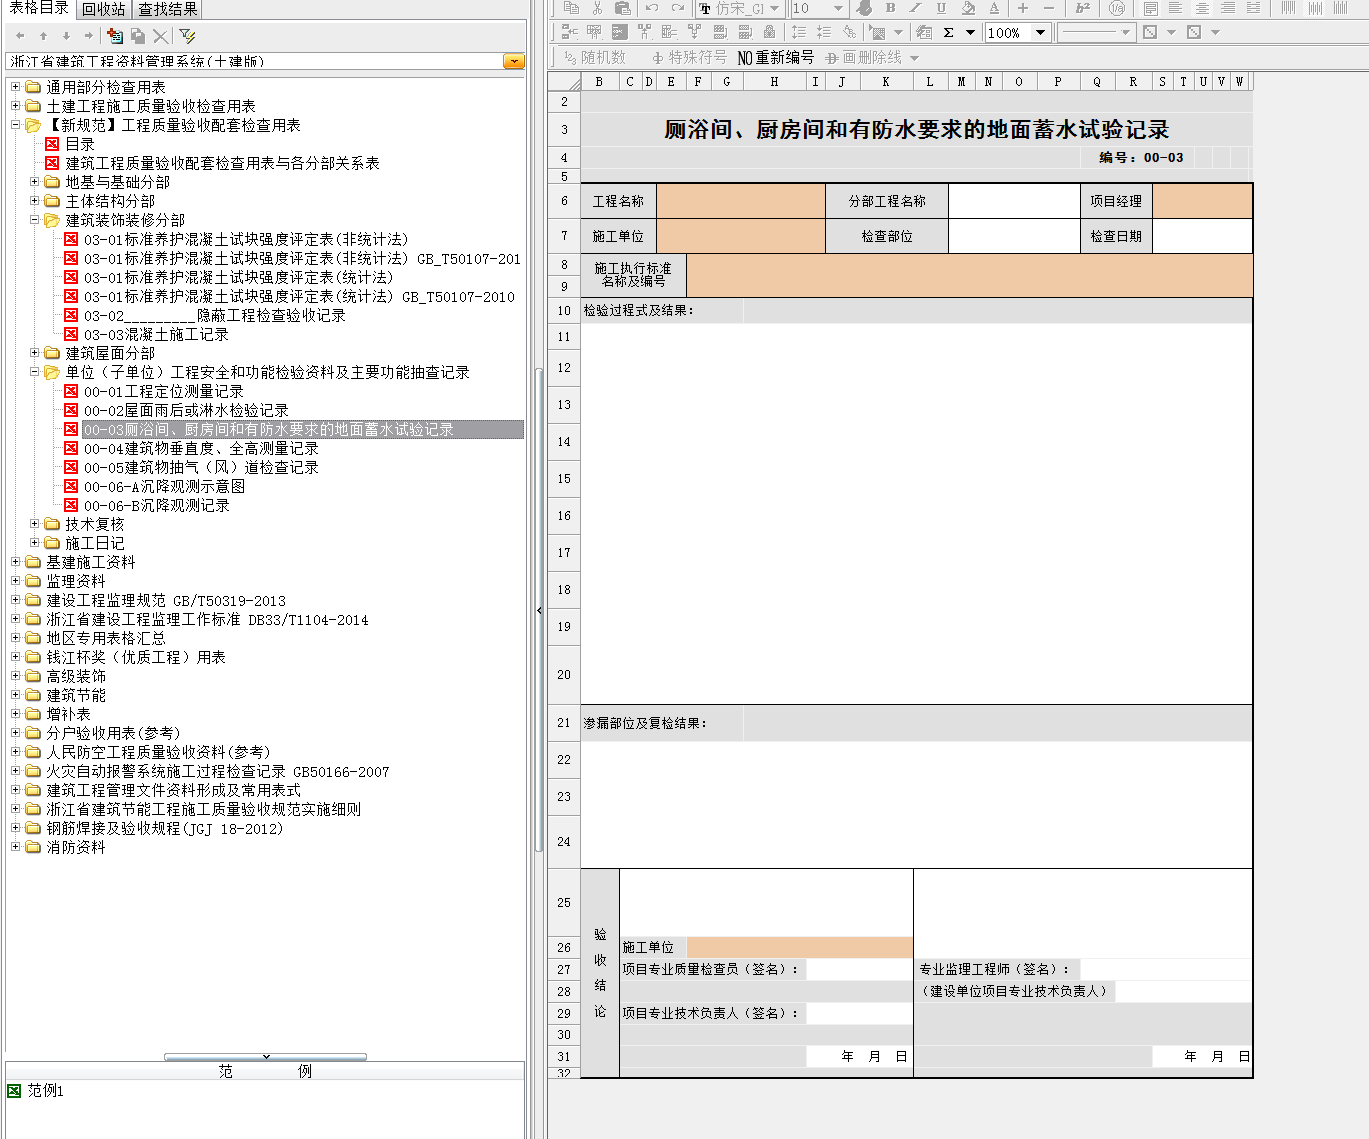Collapse the 建筑装饰装修分部 folder
This screenshot has height=1139, width=1369.
pyautogui.click(x=34, y=220)
